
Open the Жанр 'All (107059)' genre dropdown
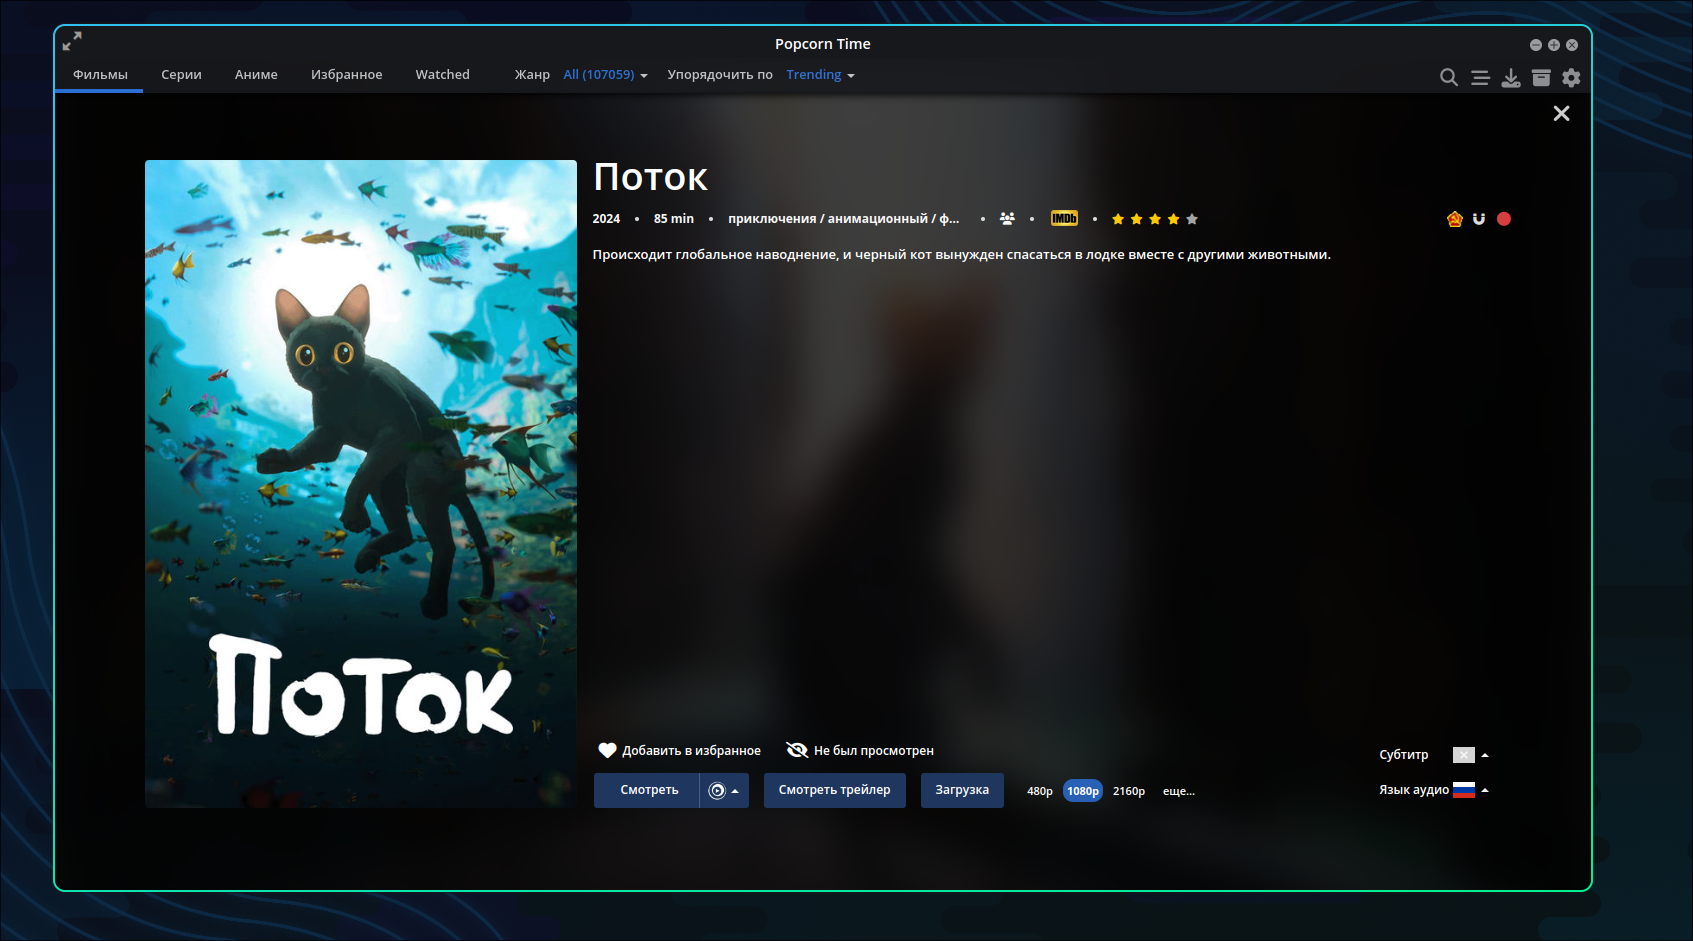605,75
